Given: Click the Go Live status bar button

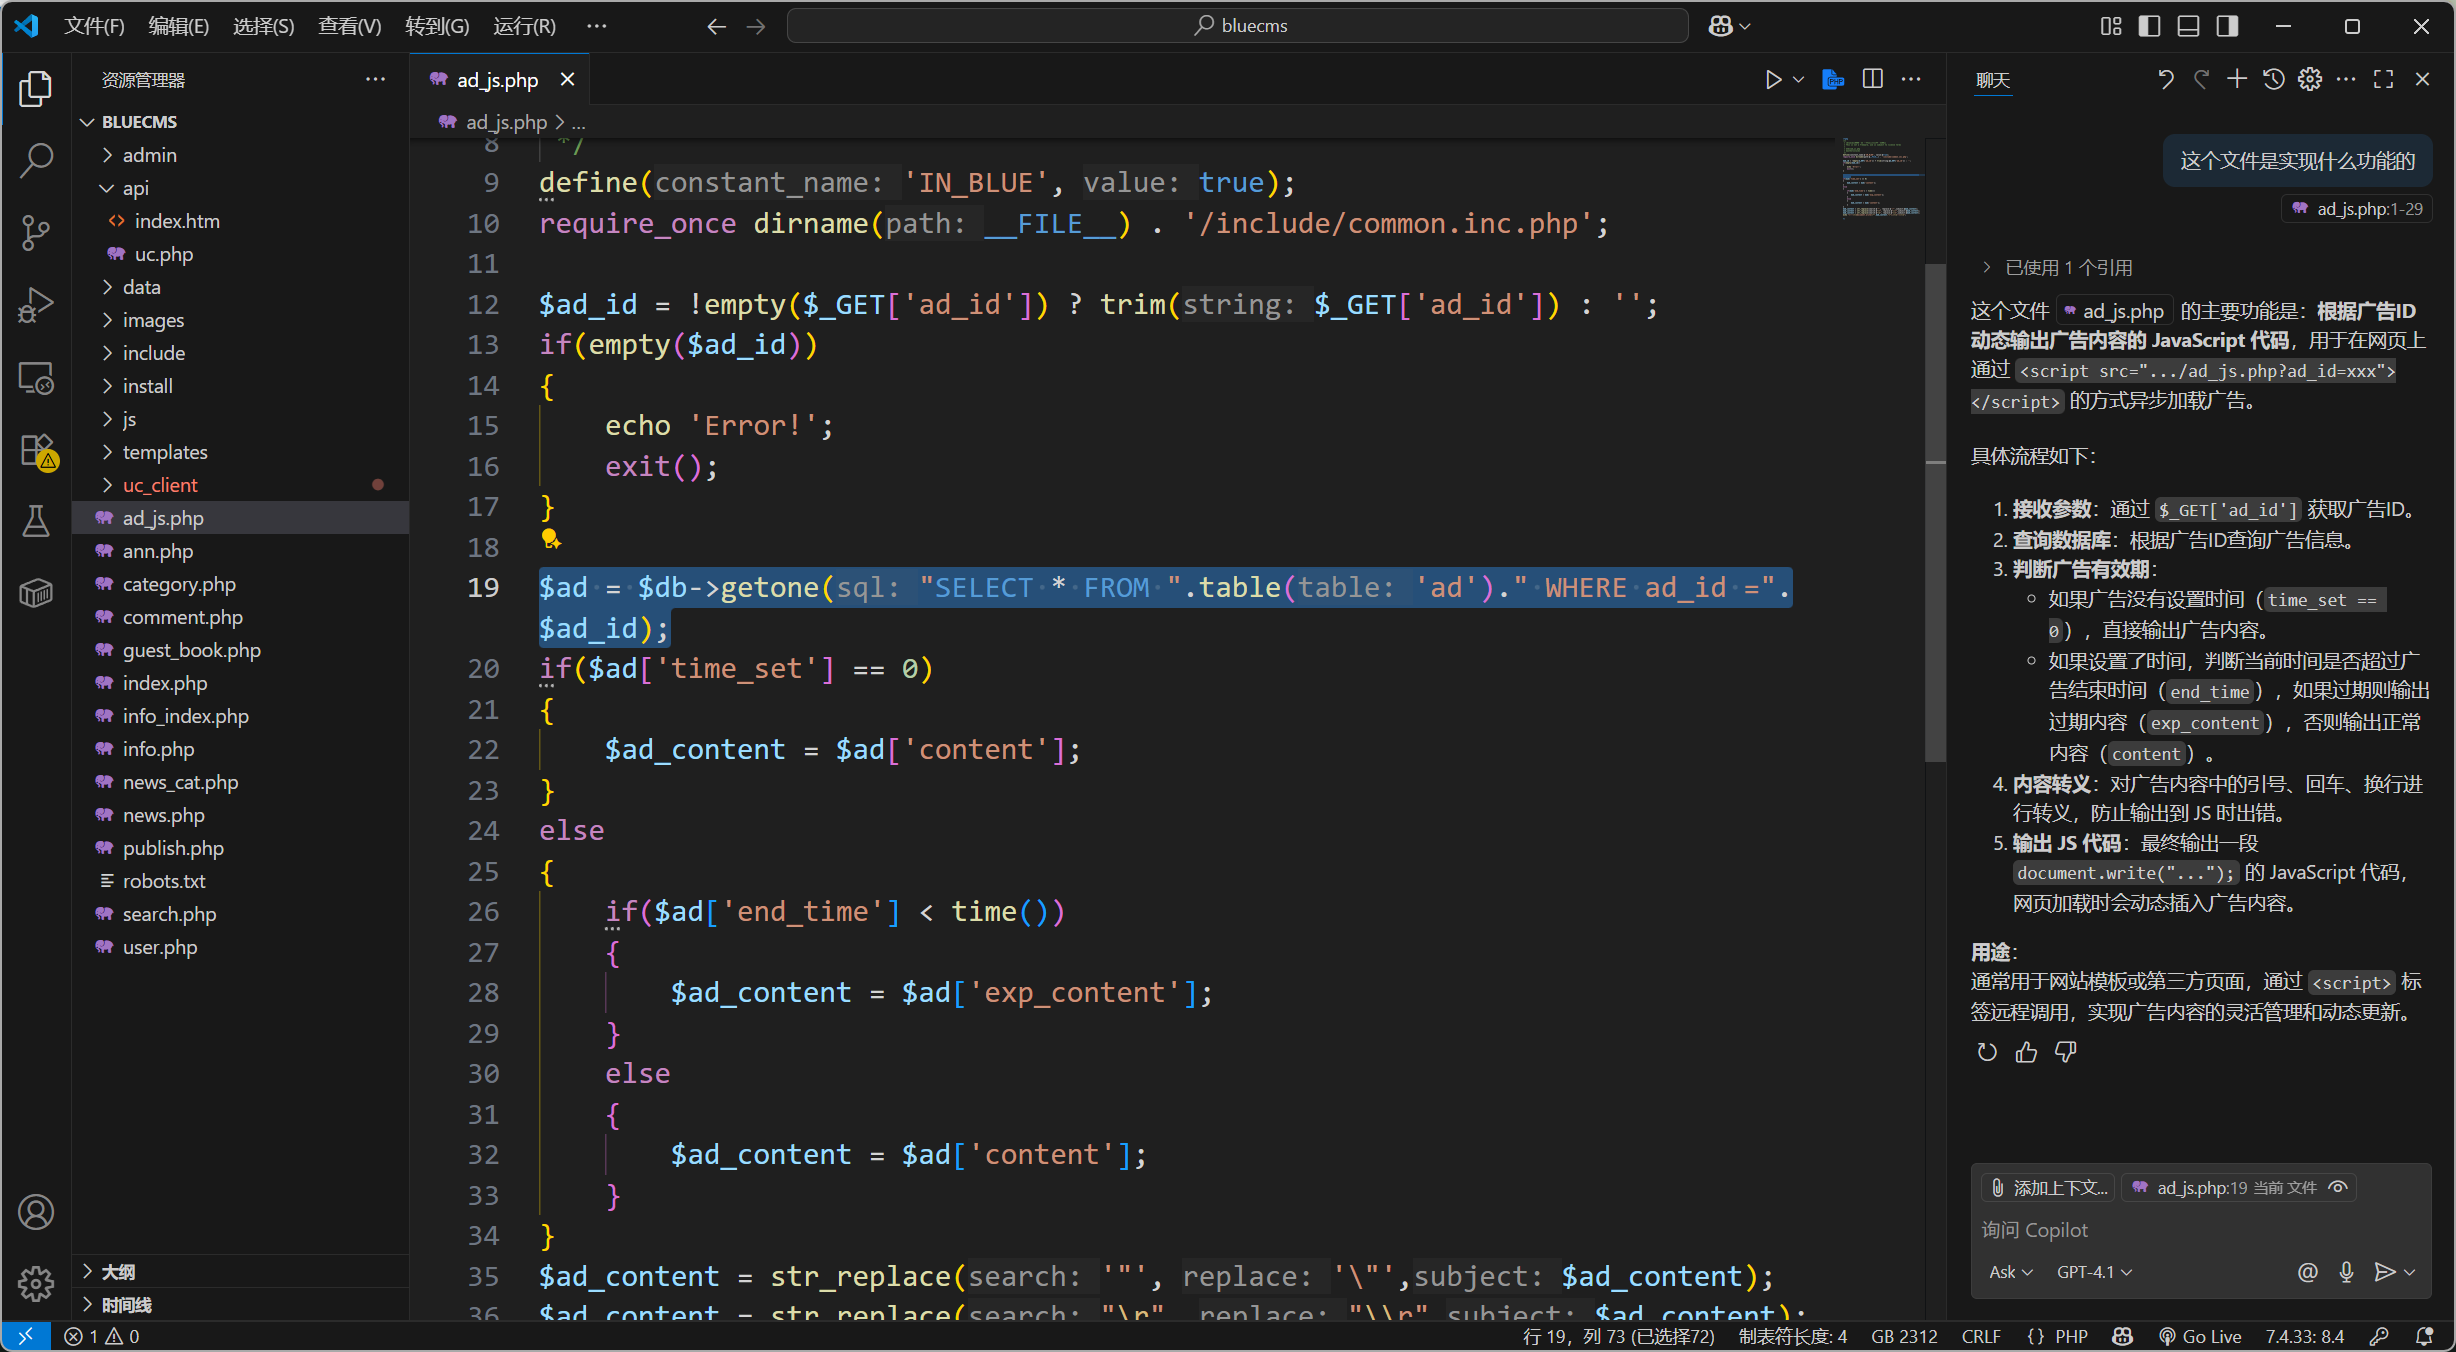Looking at the screenshot, I should tap(2200, 1336).
